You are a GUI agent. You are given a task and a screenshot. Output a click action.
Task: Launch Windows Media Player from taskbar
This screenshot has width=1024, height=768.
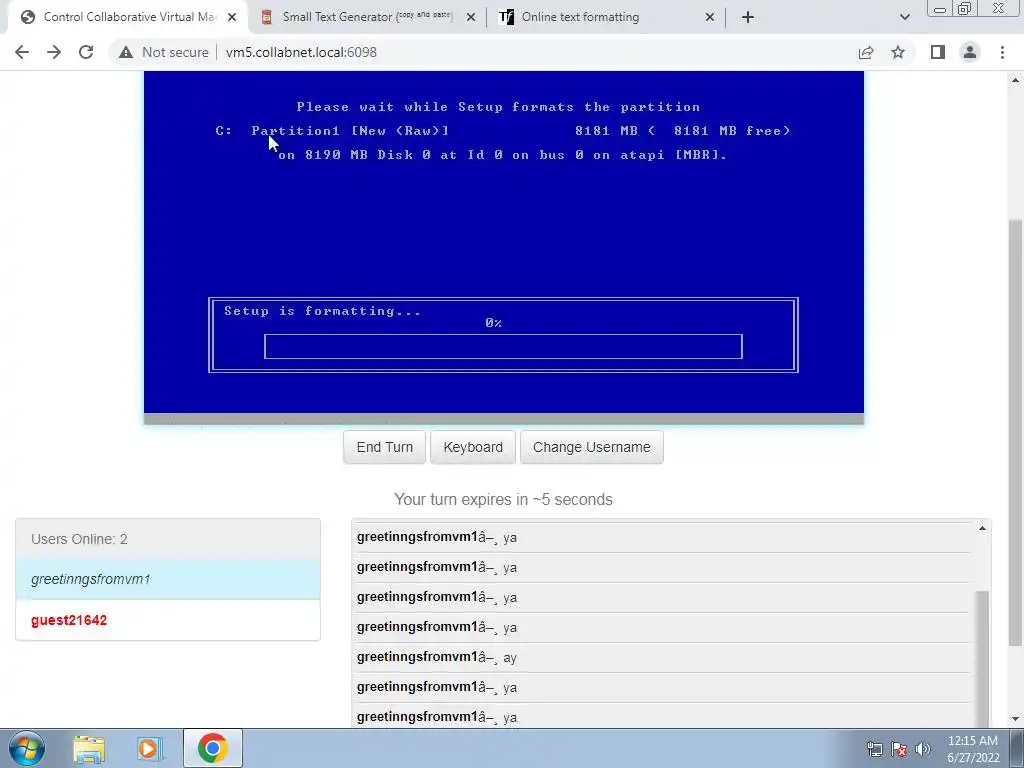tap(150, 748)
